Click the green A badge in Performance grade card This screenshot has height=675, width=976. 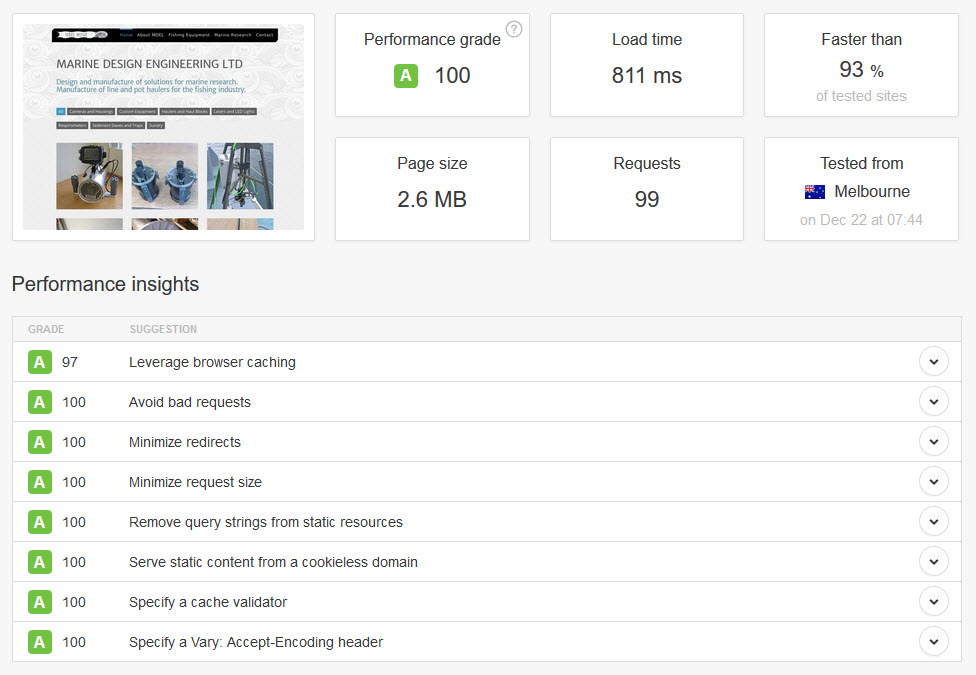tap(406, 76)
